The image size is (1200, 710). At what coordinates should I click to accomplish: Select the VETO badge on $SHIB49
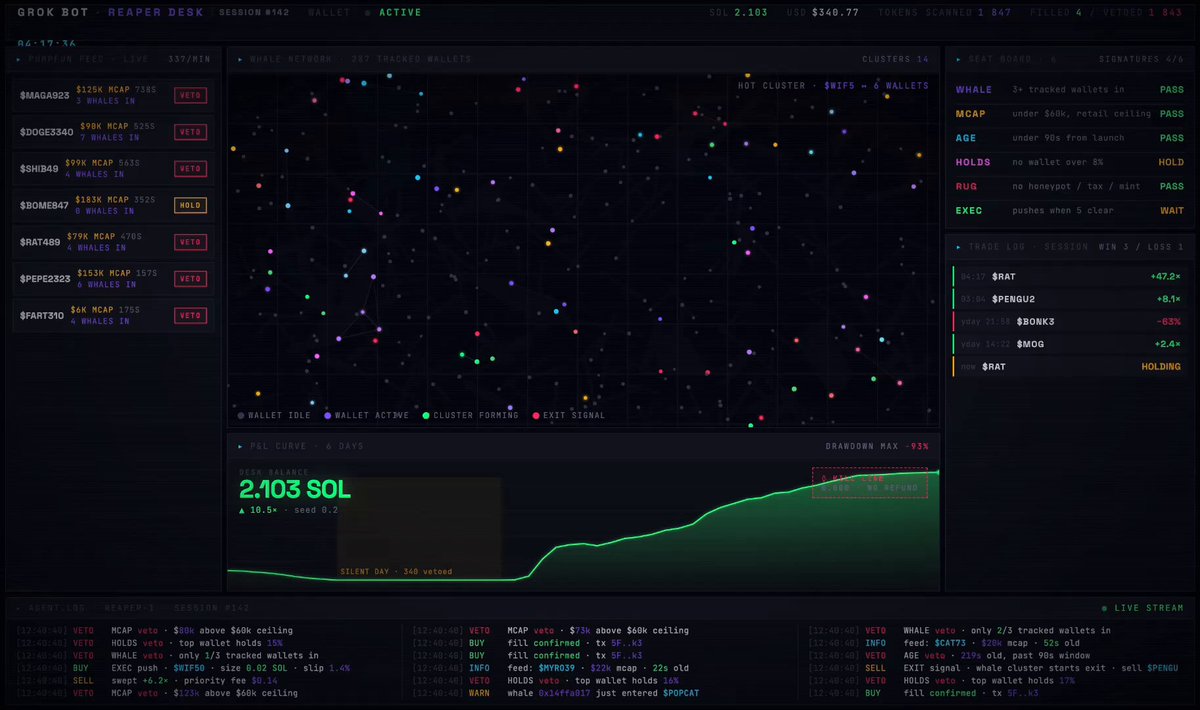(x=190, y=169)
